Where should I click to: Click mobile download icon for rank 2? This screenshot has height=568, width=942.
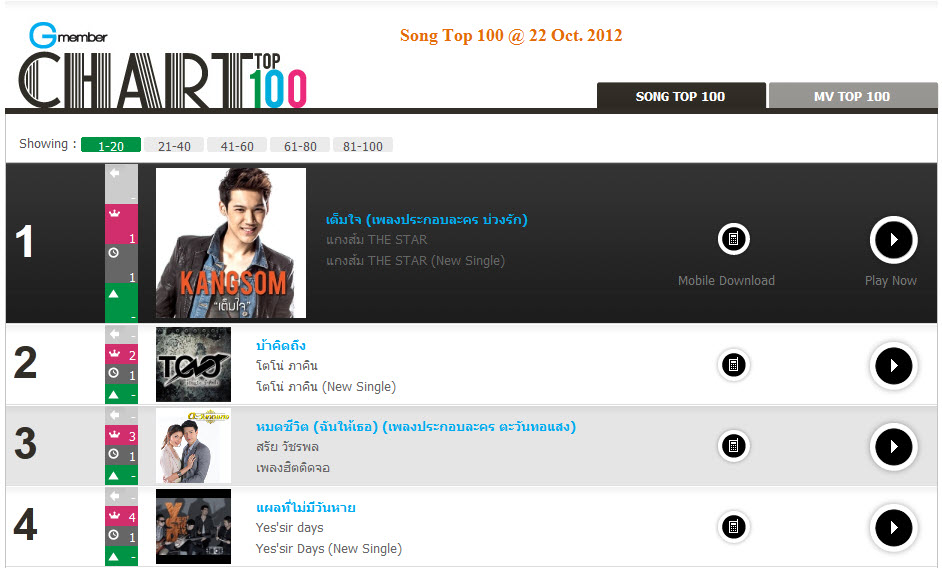point(734,364)
